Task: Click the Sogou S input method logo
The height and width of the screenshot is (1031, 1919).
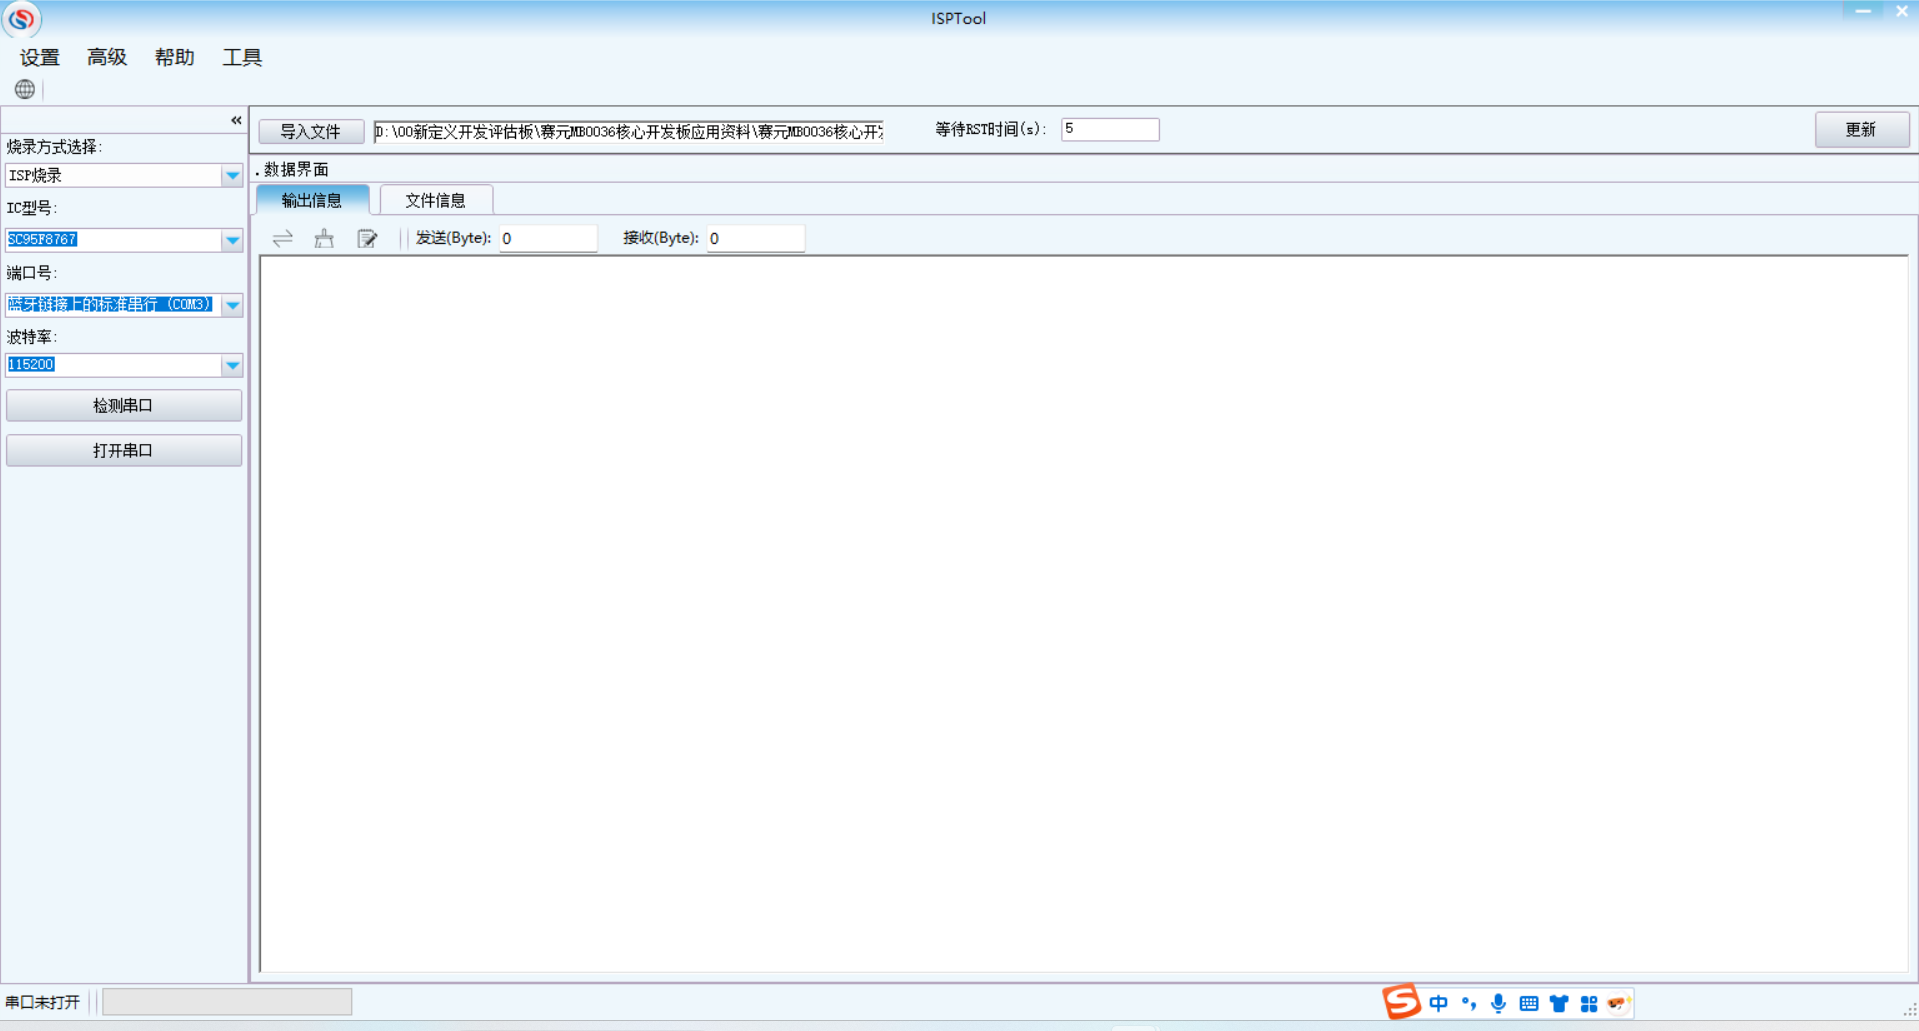Action: [x=1401, y=1001]
